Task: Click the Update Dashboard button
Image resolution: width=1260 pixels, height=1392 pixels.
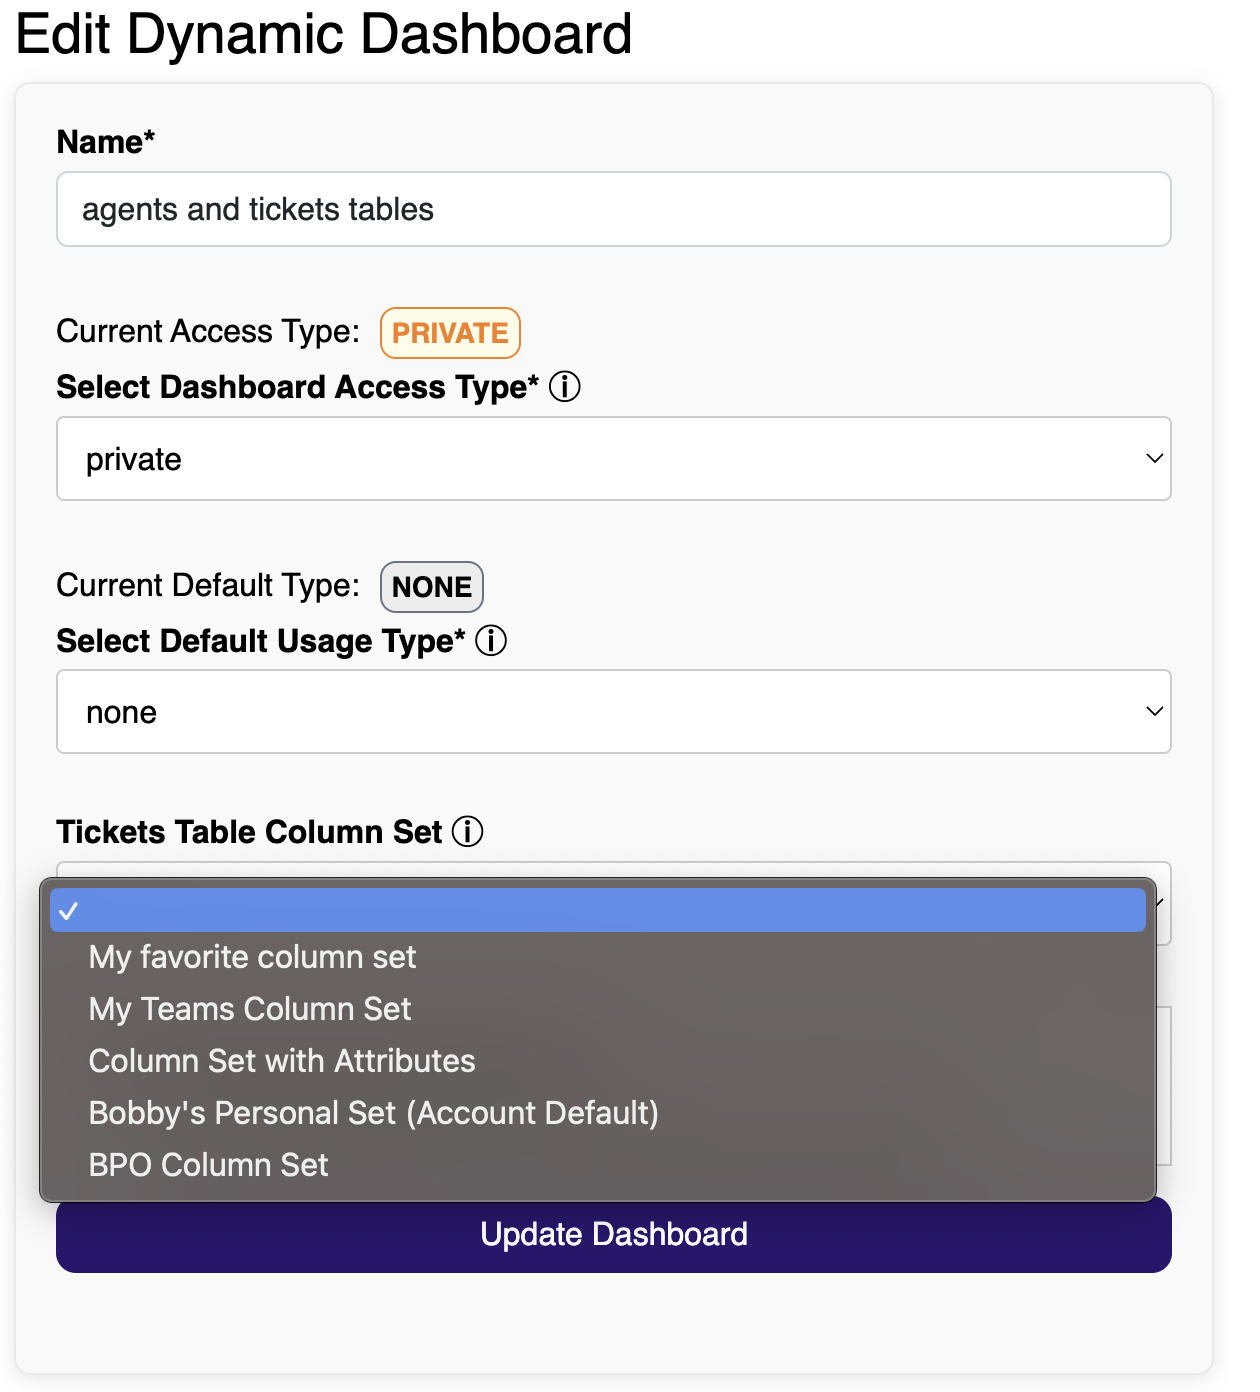Action: [x=614, y=1235]
